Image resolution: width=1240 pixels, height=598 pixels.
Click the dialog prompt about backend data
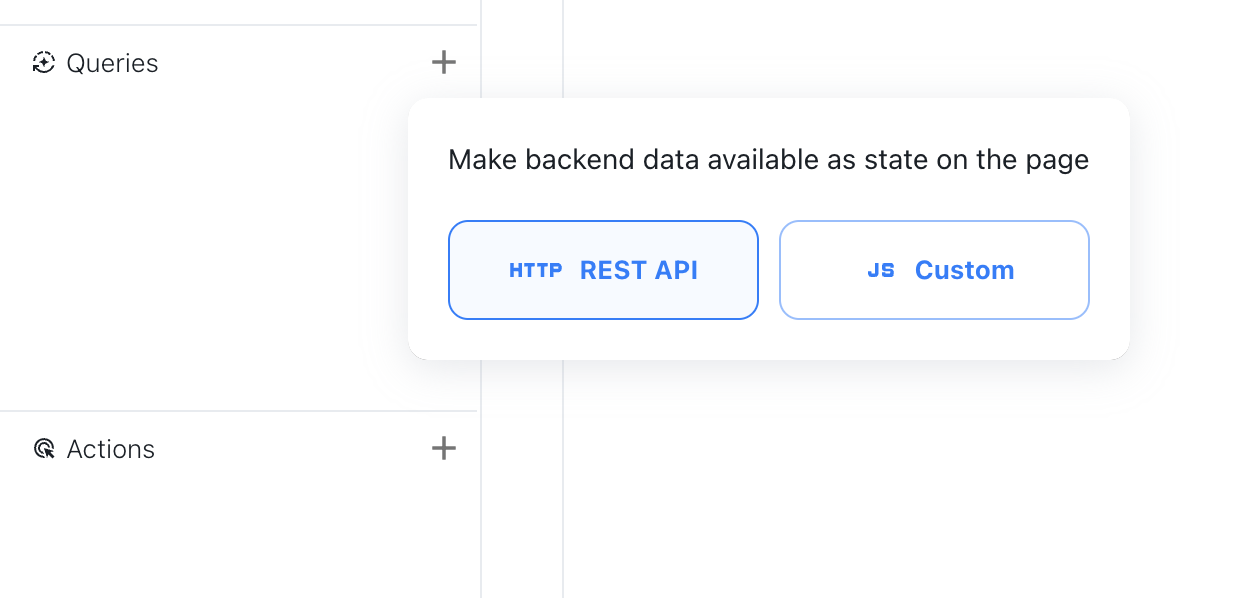[x=769, y=159]
